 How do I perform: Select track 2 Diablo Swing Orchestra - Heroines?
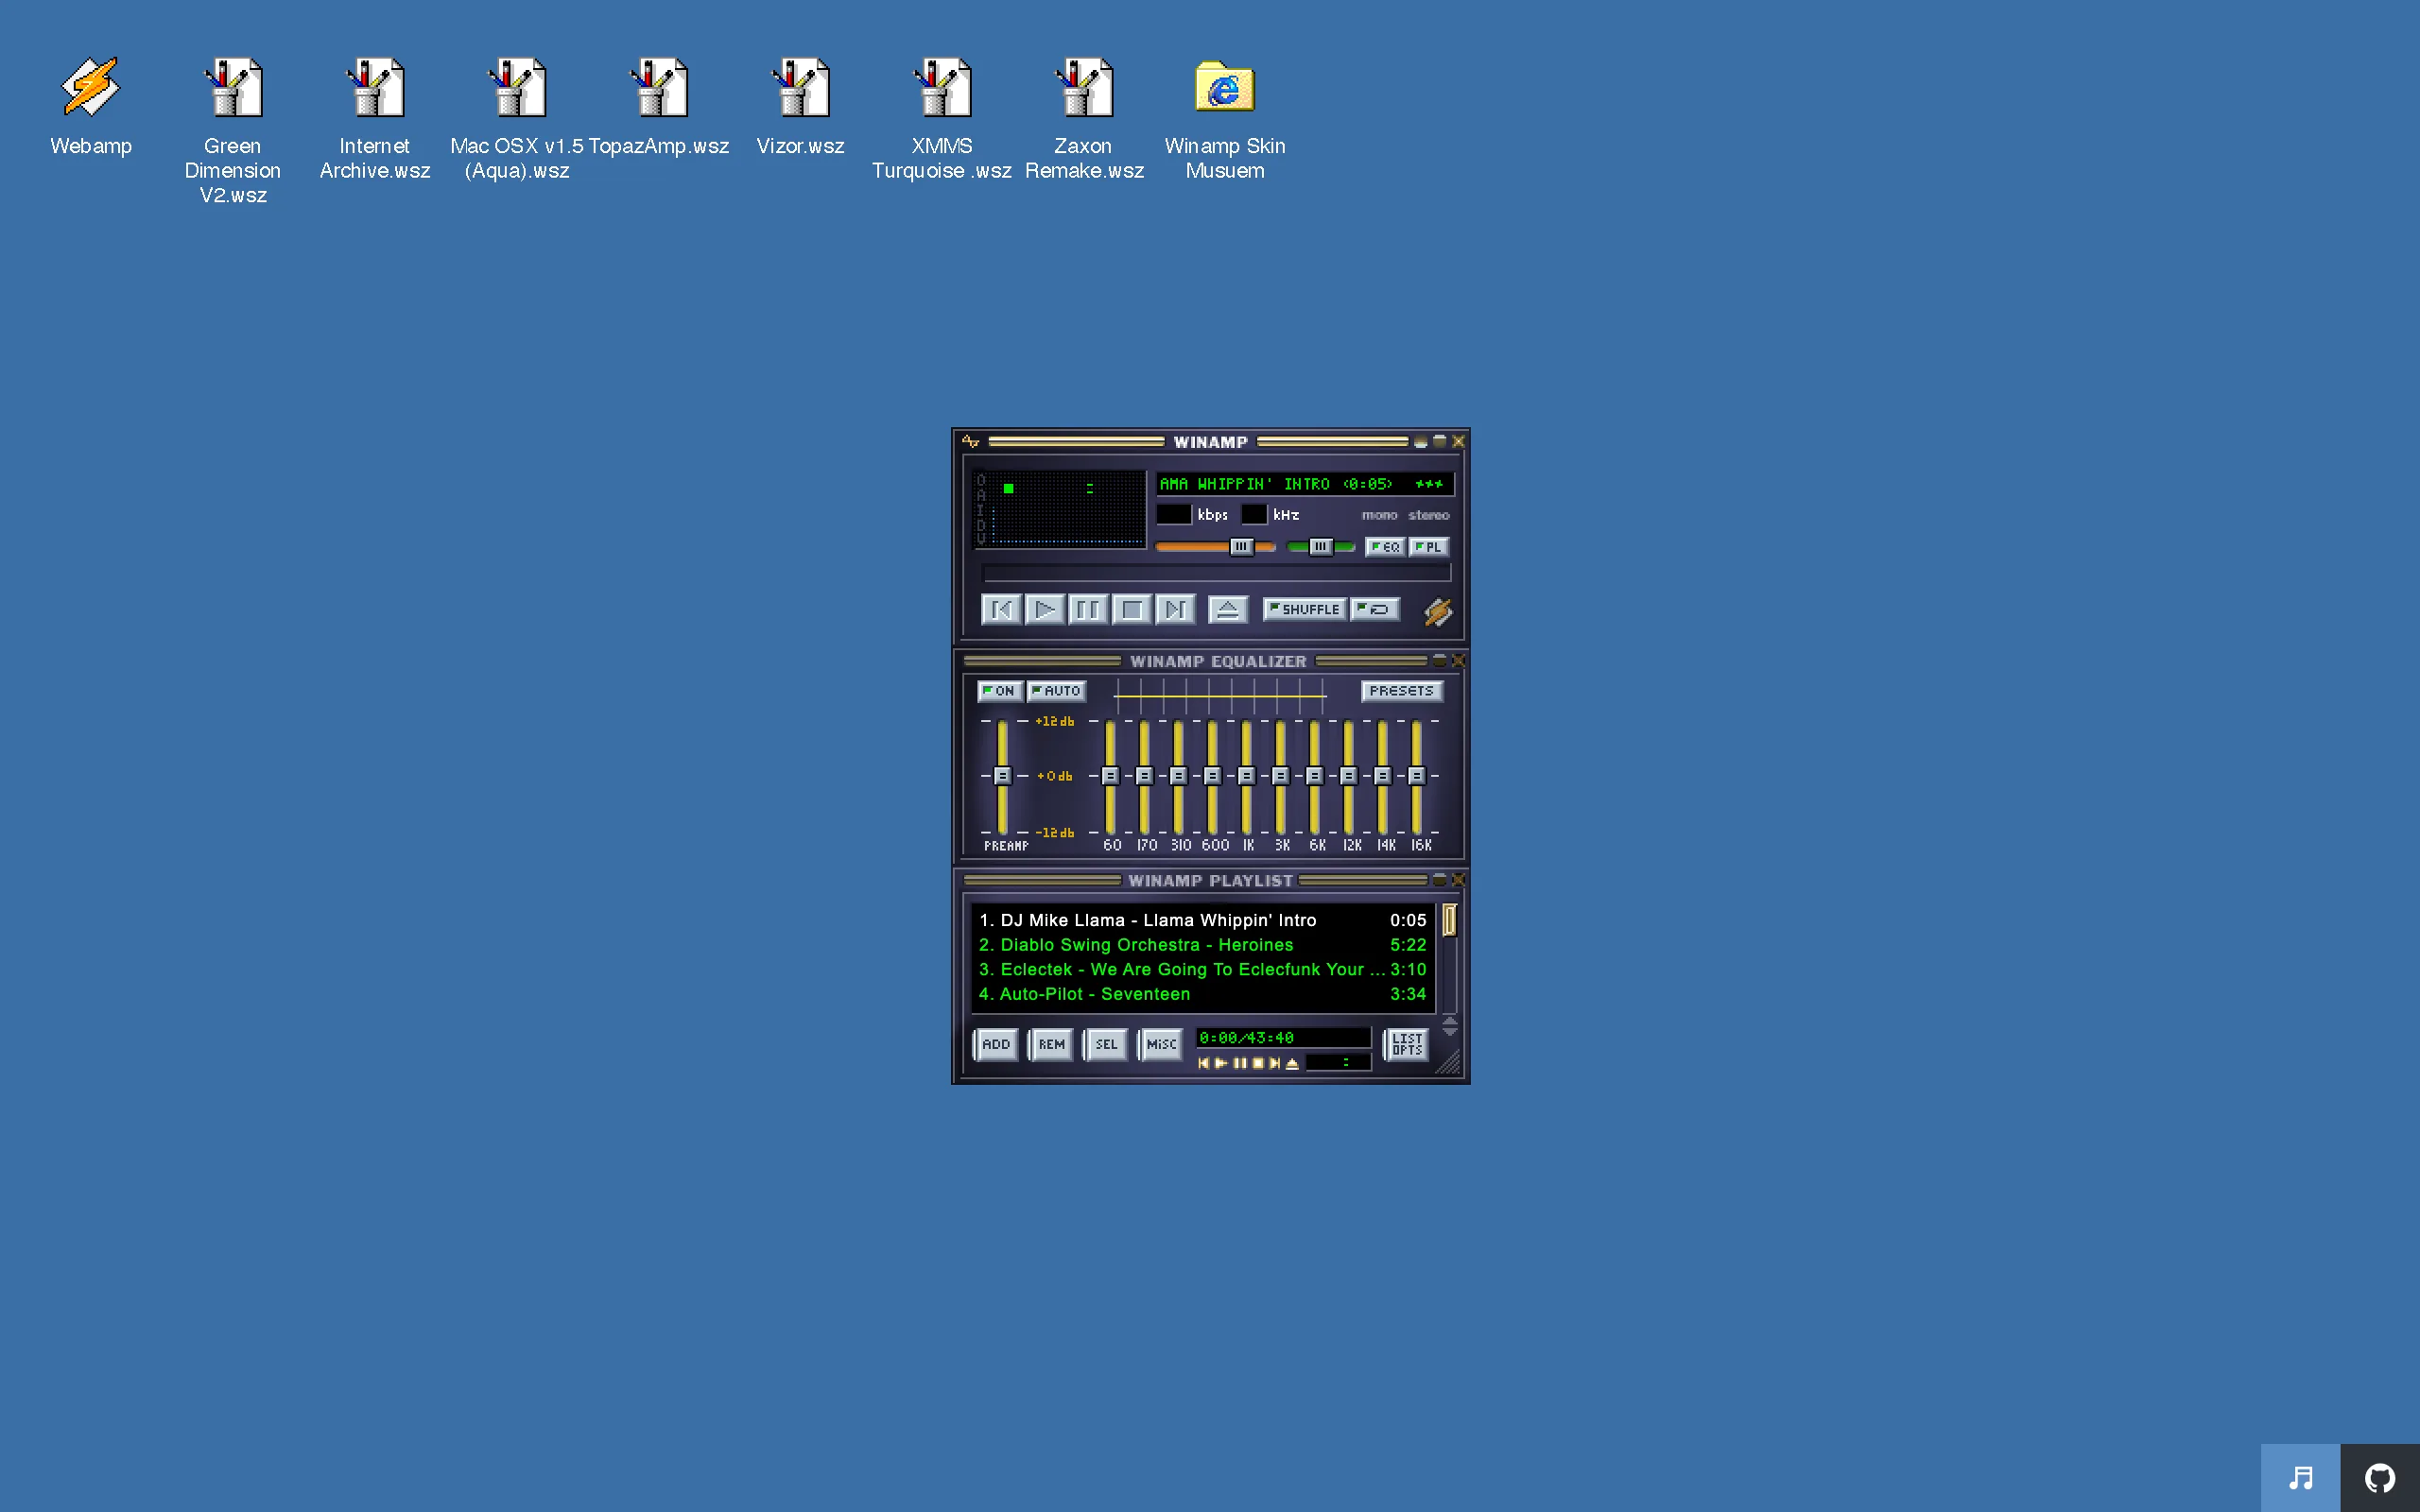pos(1203,945)
